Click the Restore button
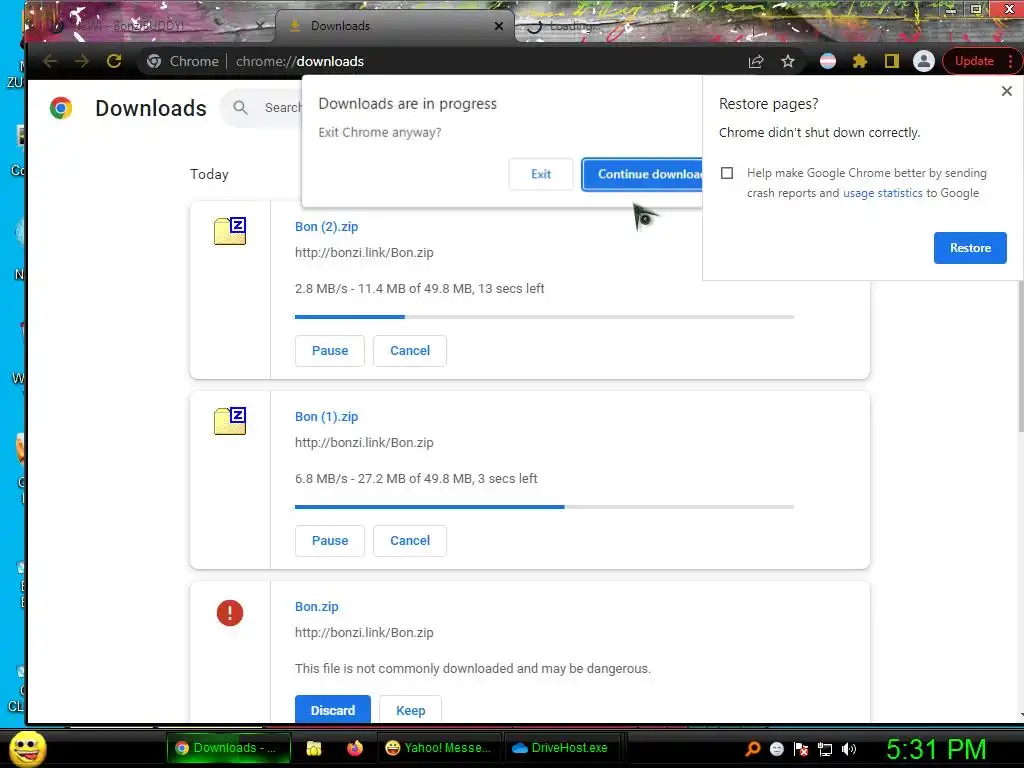Image resolution: width=1024 pixels, height=768 pixels. click(970, 248)
